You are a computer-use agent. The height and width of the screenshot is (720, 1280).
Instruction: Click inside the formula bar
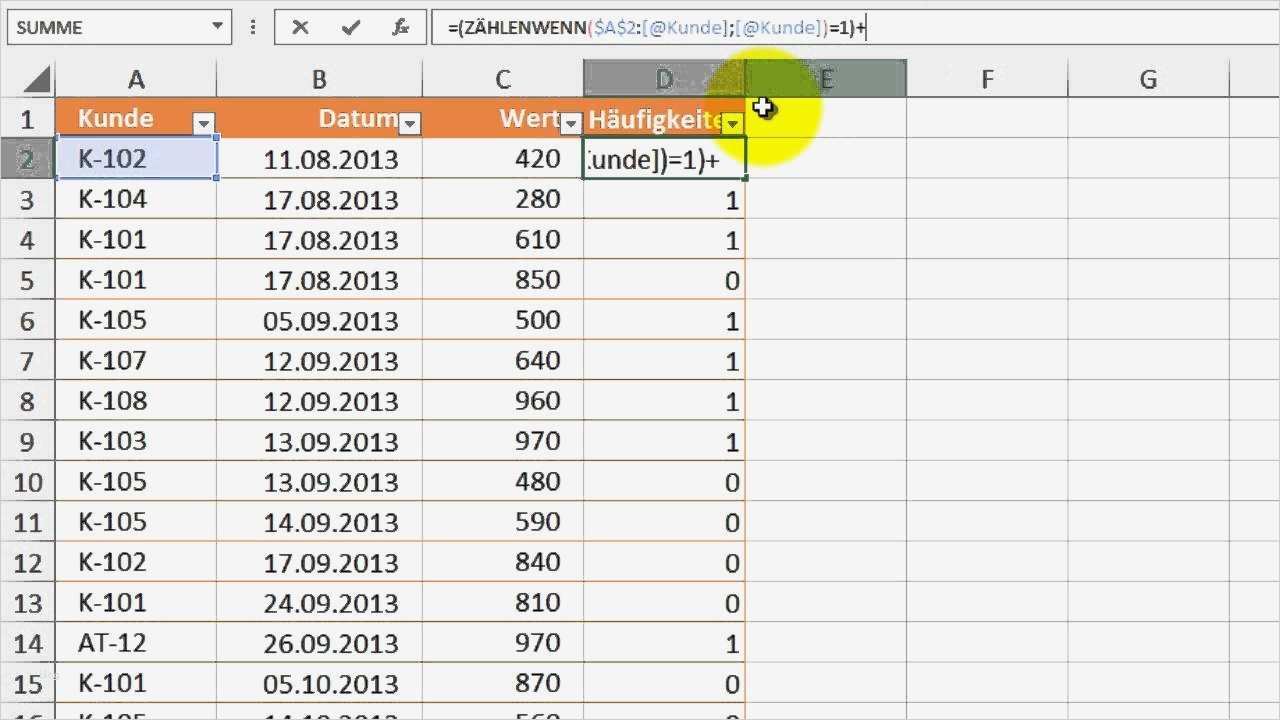tap(700, 27)
